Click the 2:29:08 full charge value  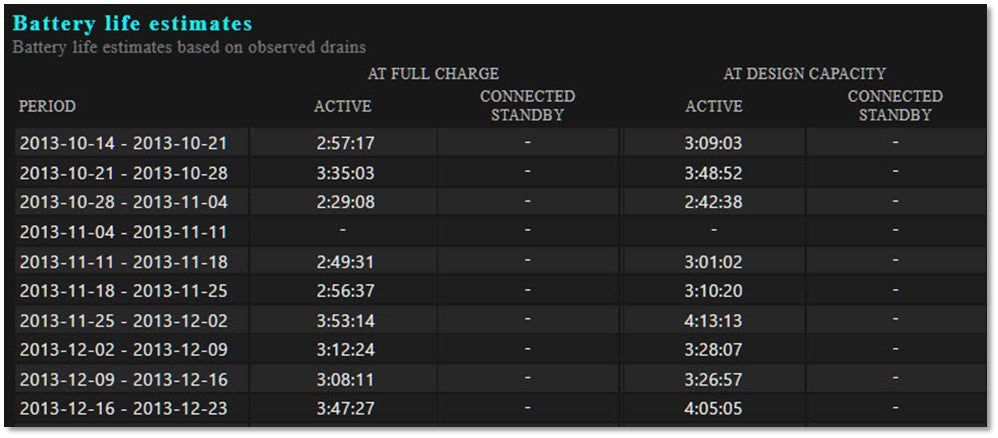[x=345, y=202]
